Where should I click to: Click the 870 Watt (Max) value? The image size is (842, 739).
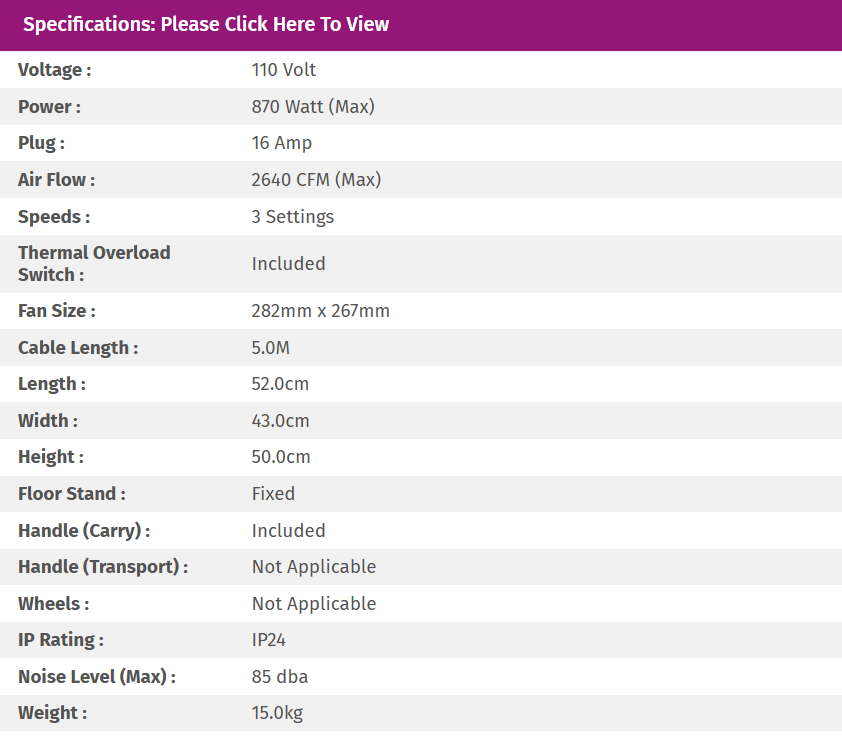point(313,106)
